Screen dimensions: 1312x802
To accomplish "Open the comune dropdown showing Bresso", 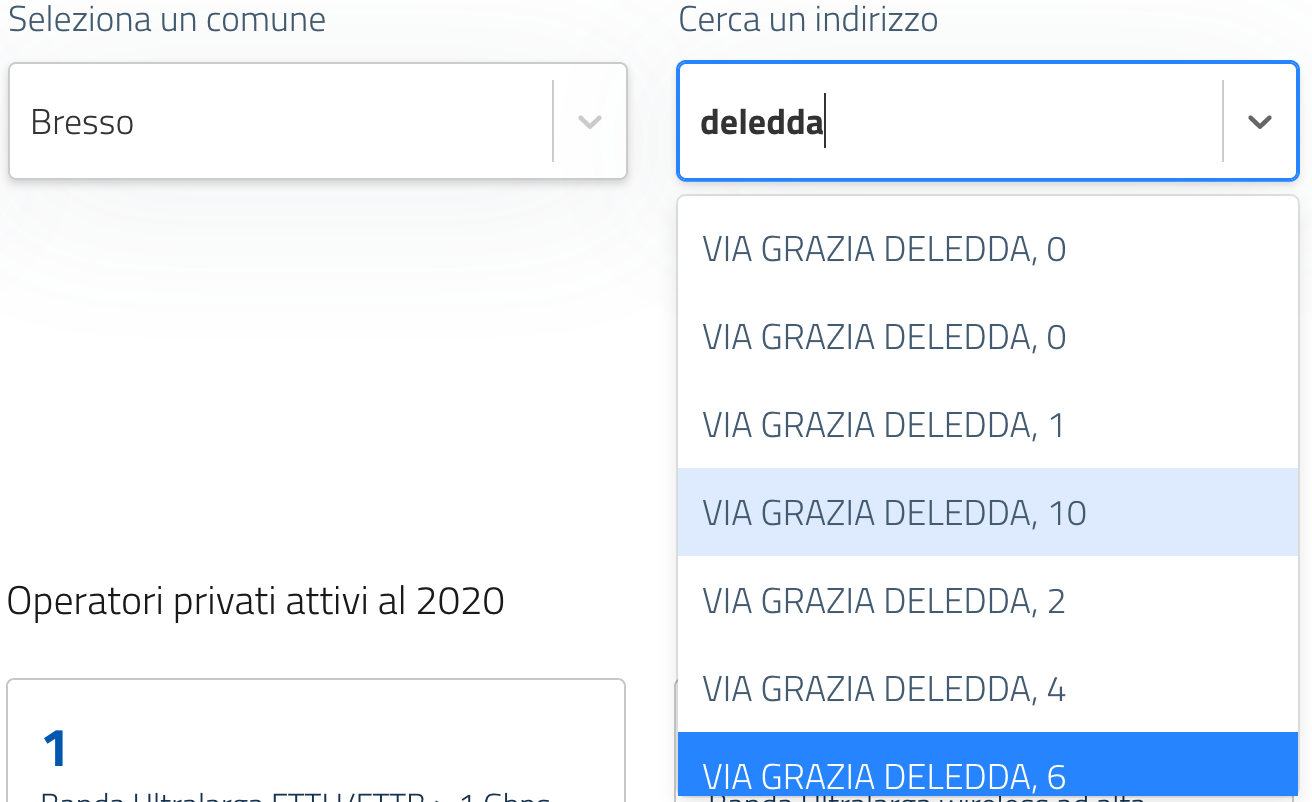I will (x=280, y=122).
